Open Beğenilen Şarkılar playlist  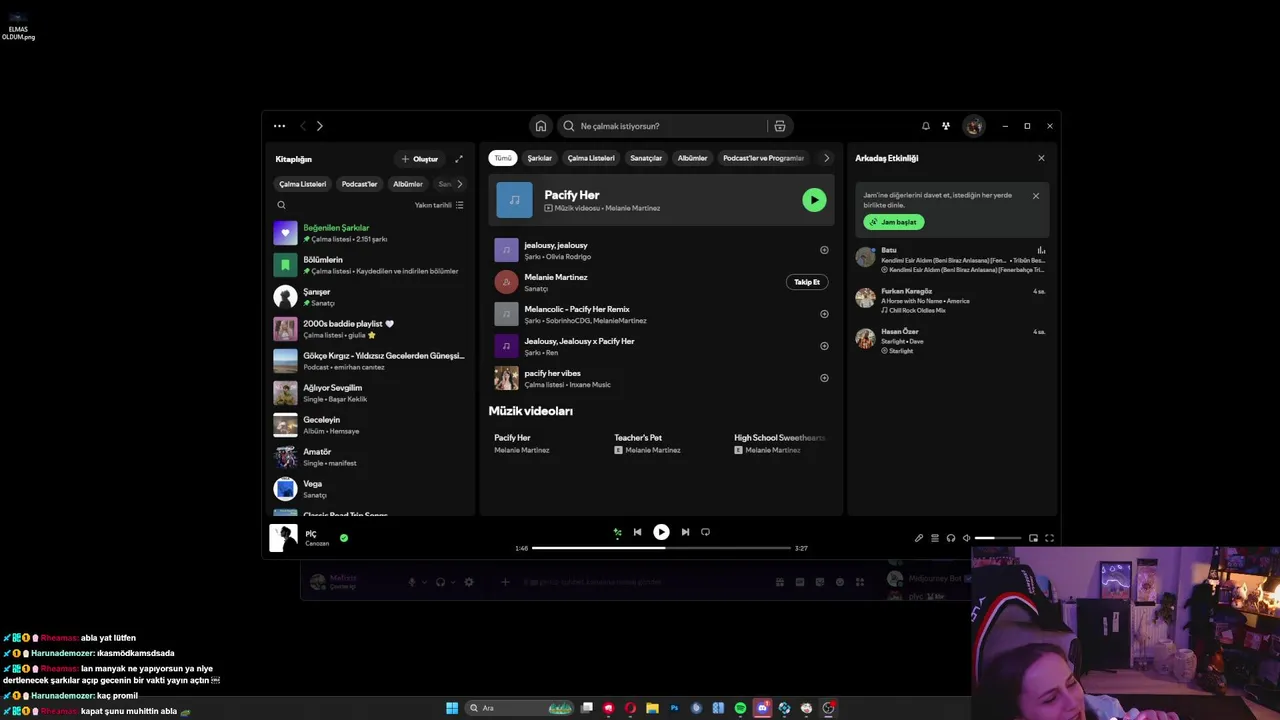(370, 233)
